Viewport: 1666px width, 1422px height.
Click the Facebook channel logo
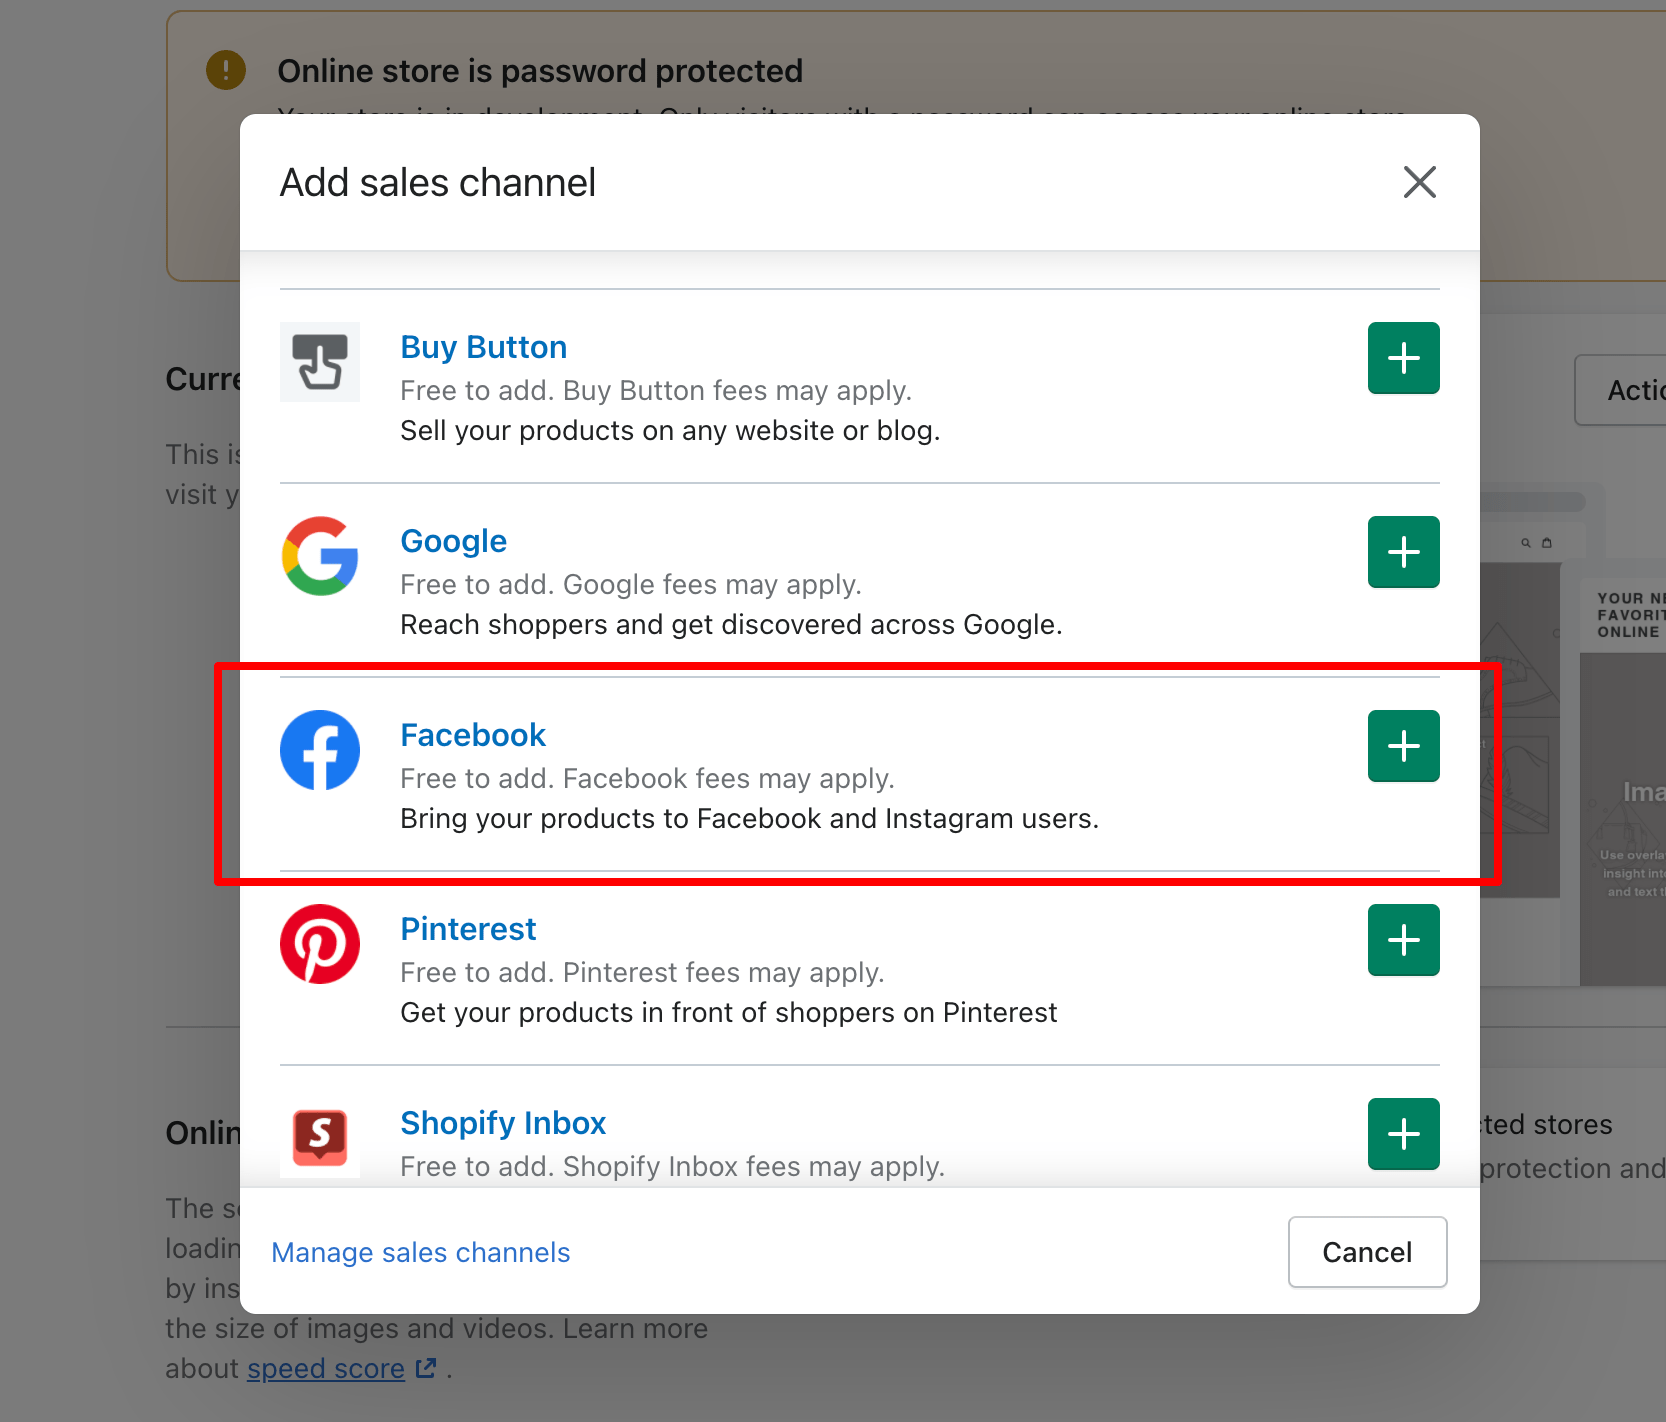(319, 749)
